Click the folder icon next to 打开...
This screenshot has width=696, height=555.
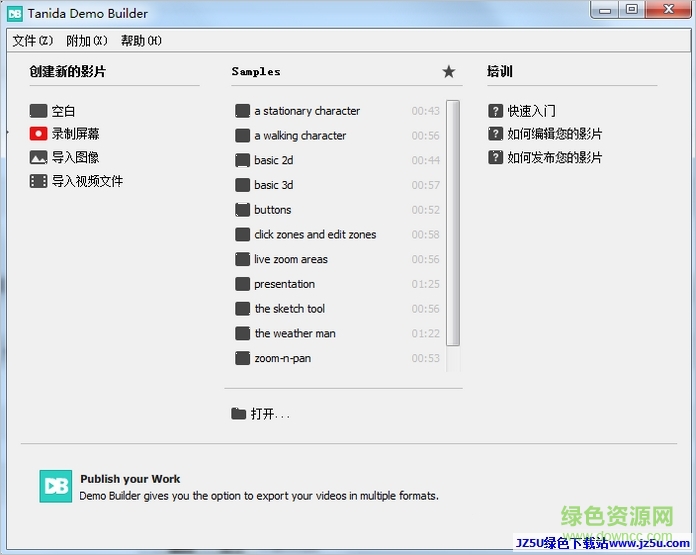238,414
